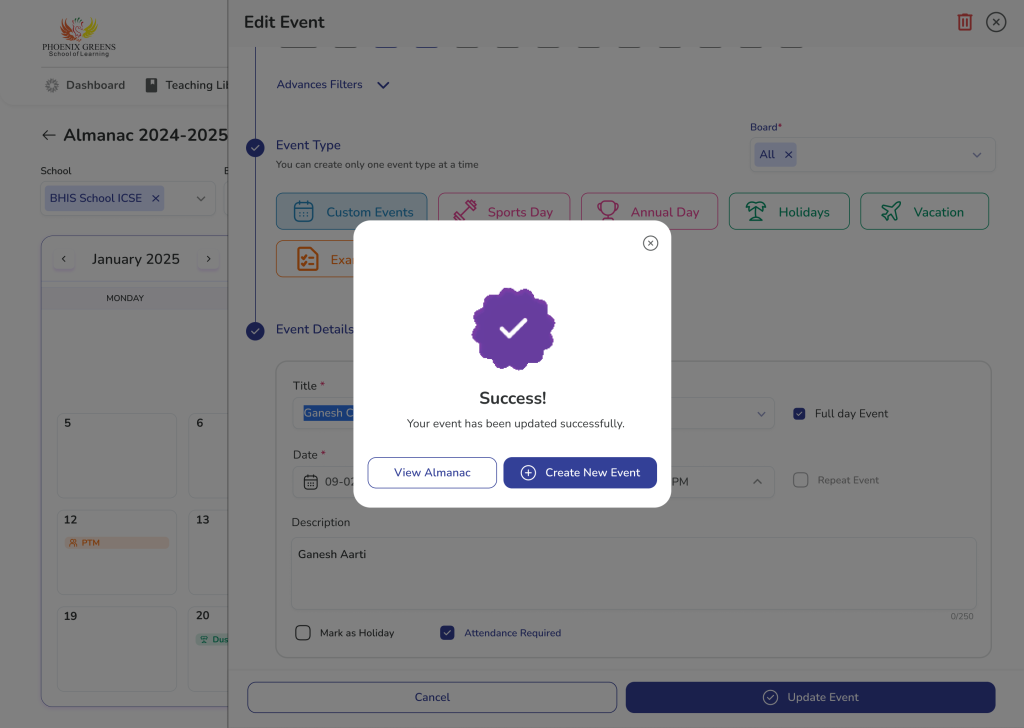This screenshot has height=728, width=1024.
Task: Go to previous month in calendar
Action: (64, 259)
